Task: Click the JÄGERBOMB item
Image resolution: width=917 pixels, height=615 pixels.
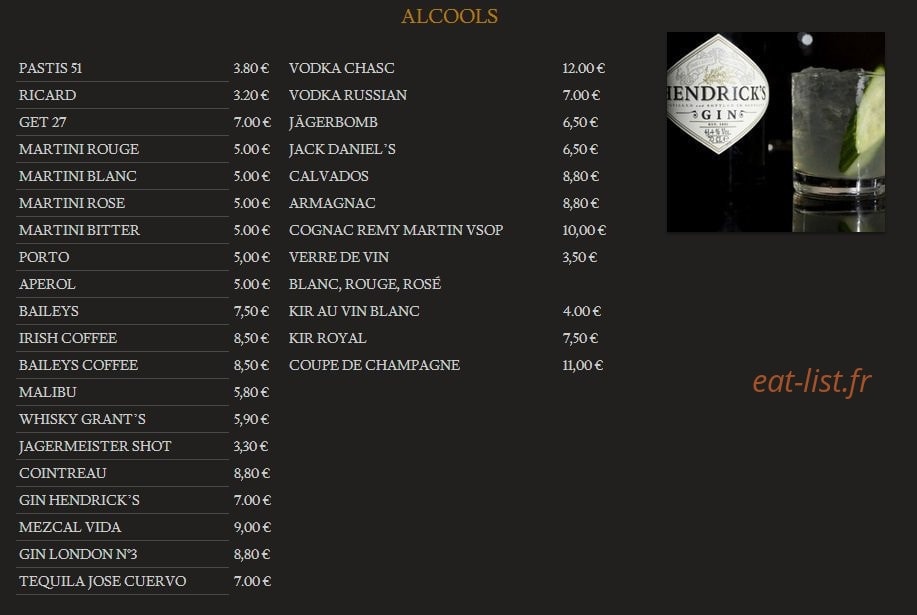Action: click(x=333, y=122)
